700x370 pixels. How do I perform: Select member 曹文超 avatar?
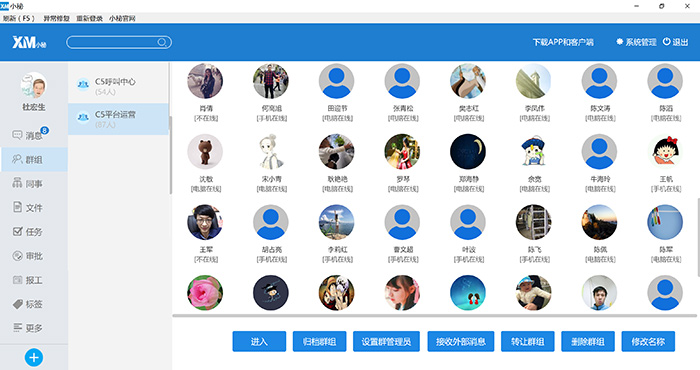pyautogui.click(x=402, y=222)
